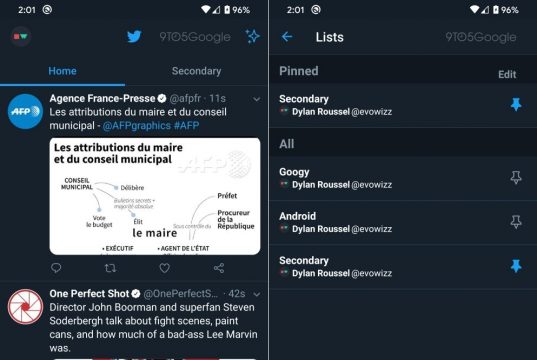Viewport: 537px width, 360px height.
Task: Open the AFP infographic image
Action: coord(155,196)
